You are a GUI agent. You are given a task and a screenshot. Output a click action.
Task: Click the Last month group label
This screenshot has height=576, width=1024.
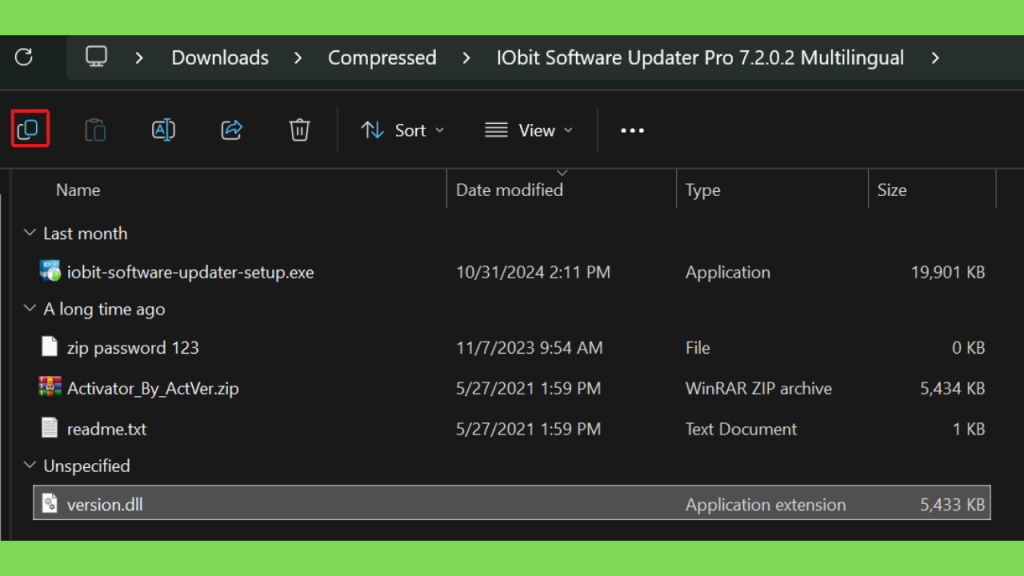pyautogui.click(x=85, y=233)
